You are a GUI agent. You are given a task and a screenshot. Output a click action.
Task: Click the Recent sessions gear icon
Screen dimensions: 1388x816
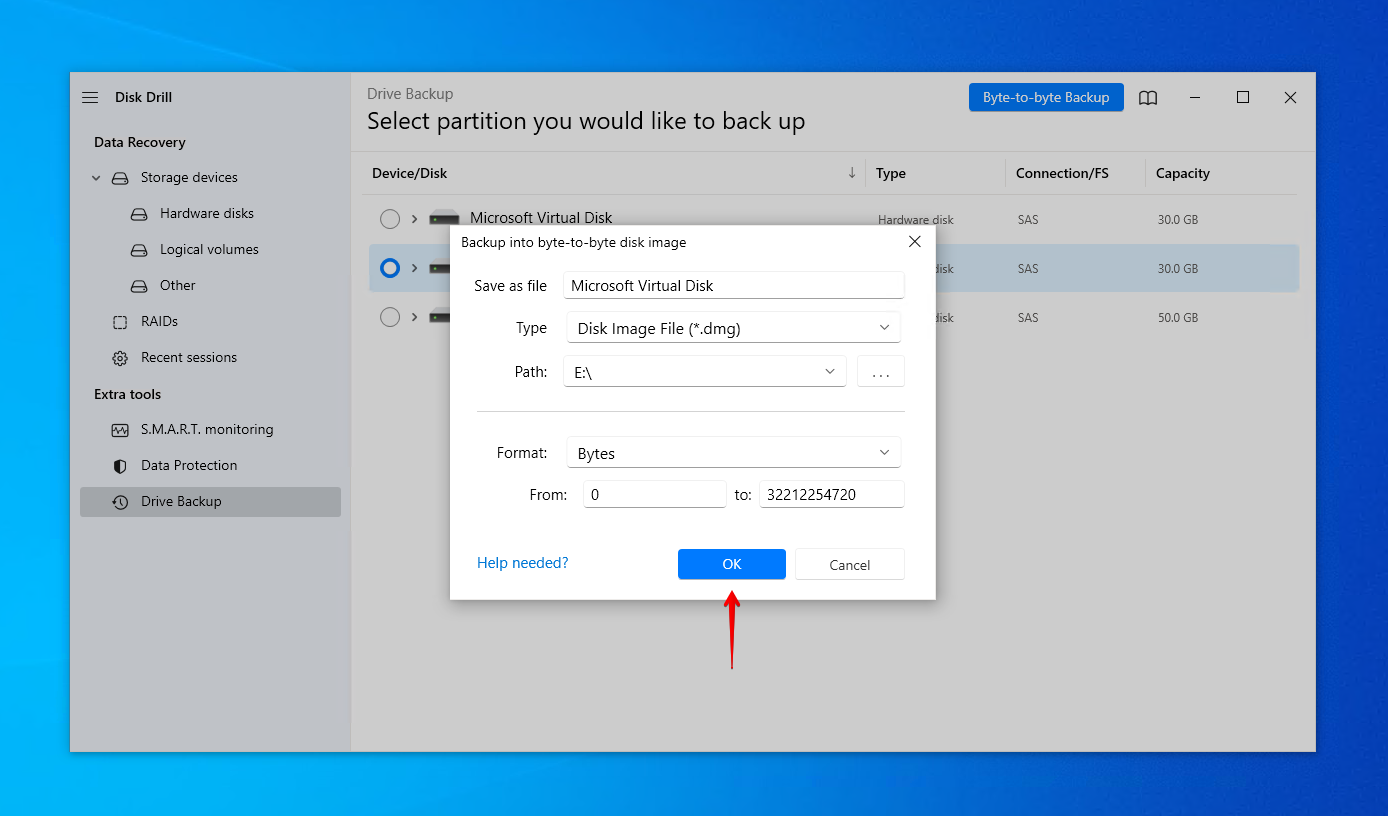click(x=120, y=358)
